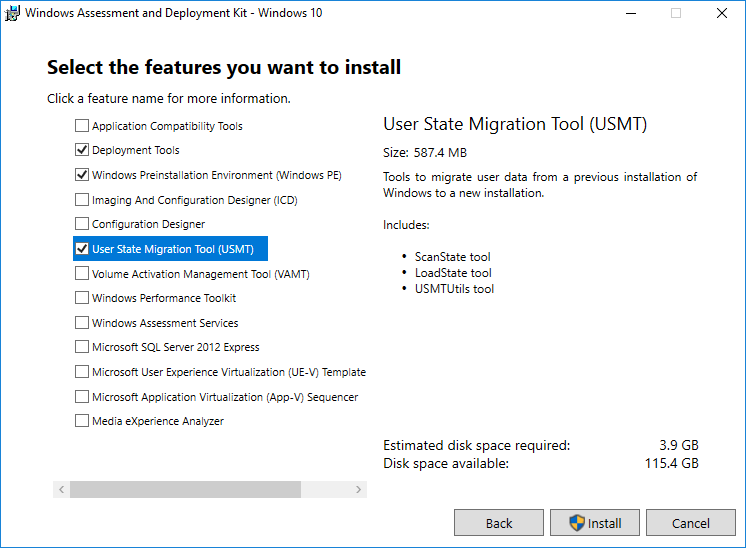Click the horizontal scrollbar right arrow
Viewport: 746px width, 548px height.
[359, 490]
